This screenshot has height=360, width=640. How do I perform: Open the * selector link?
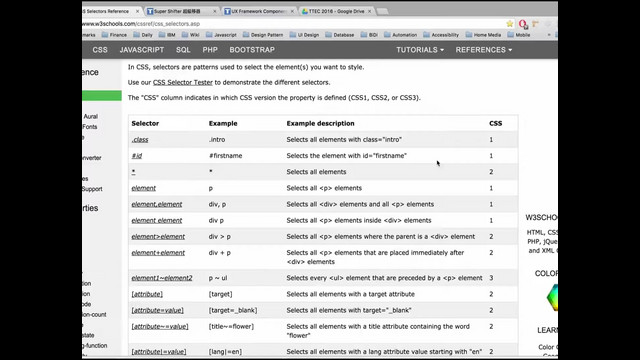[133, 172]
